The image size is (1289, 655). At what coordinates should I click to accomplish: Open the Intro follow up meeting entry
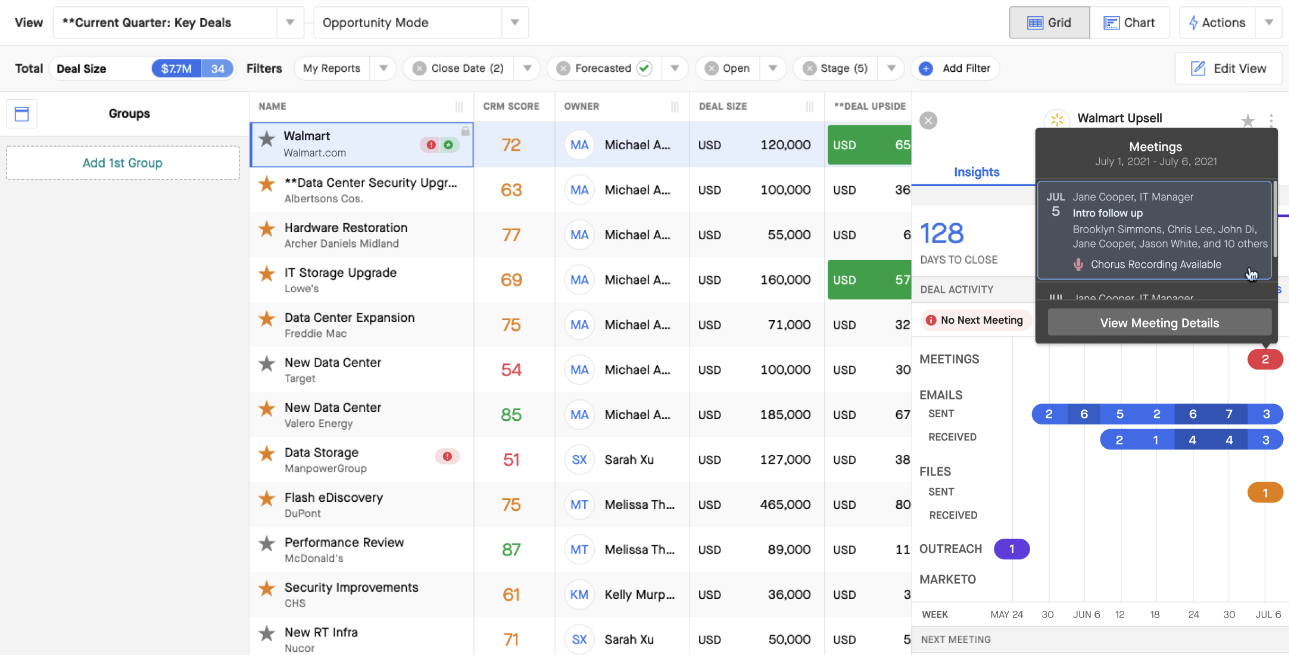[x=1154, y=230]
